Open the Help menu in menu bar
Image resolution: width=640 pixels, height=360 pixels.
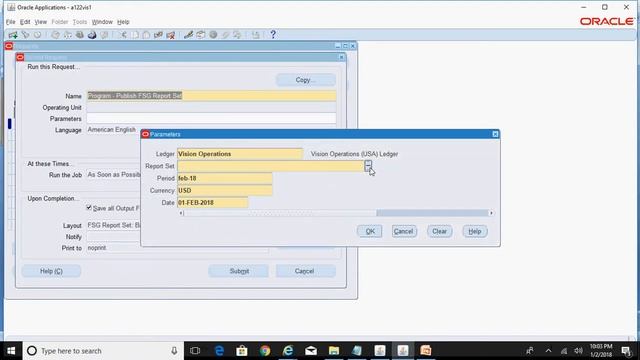coord(123,22)
